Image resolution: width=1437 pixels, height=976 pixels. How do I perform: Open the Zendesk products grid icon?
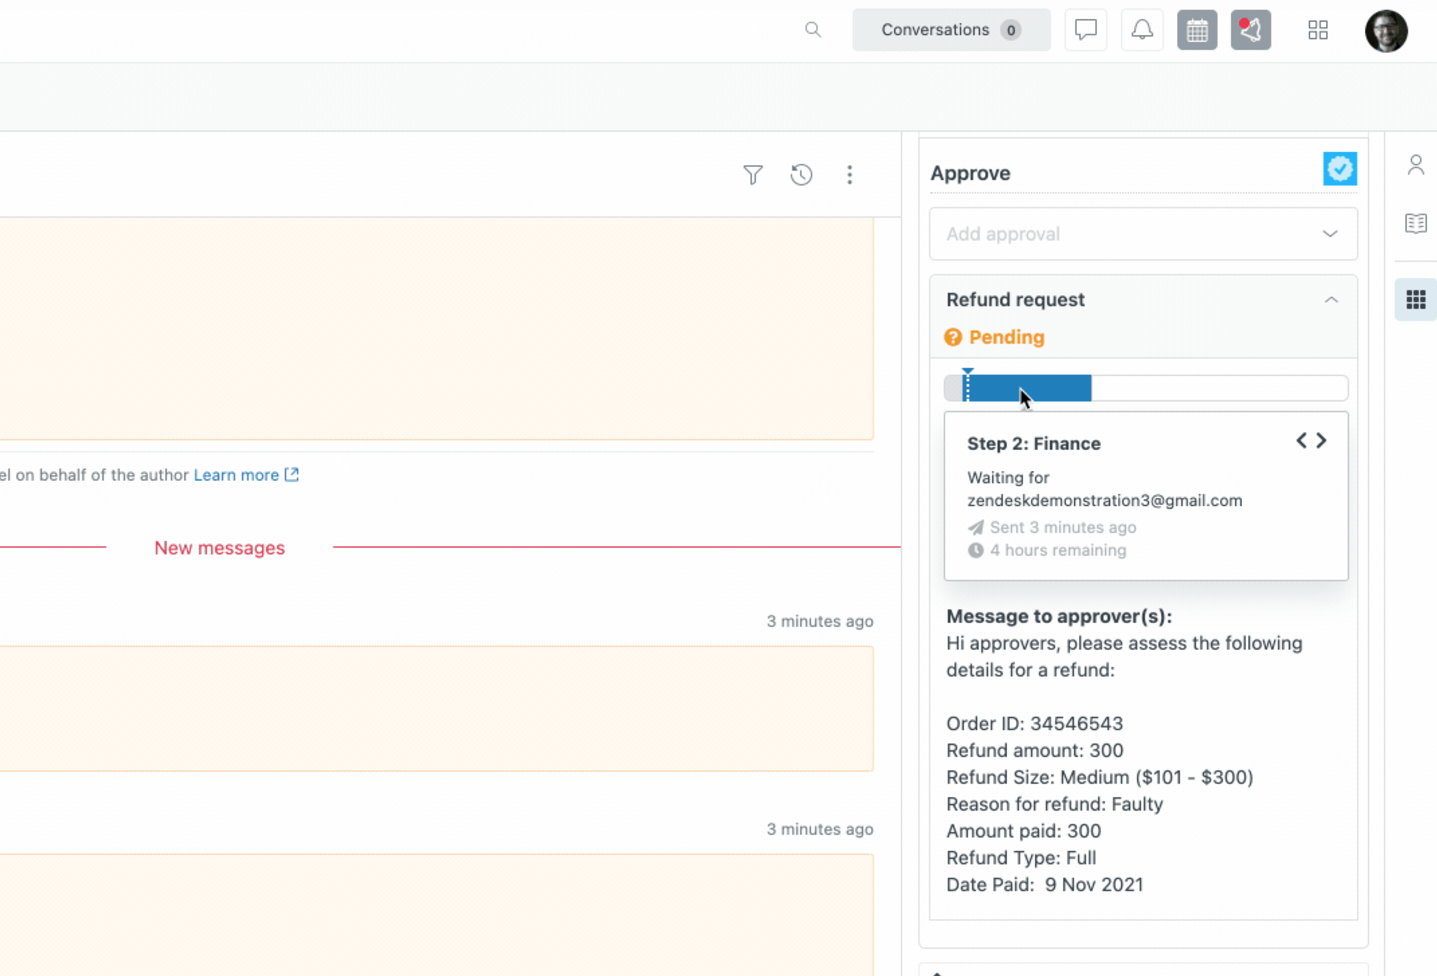(1317, 30)
